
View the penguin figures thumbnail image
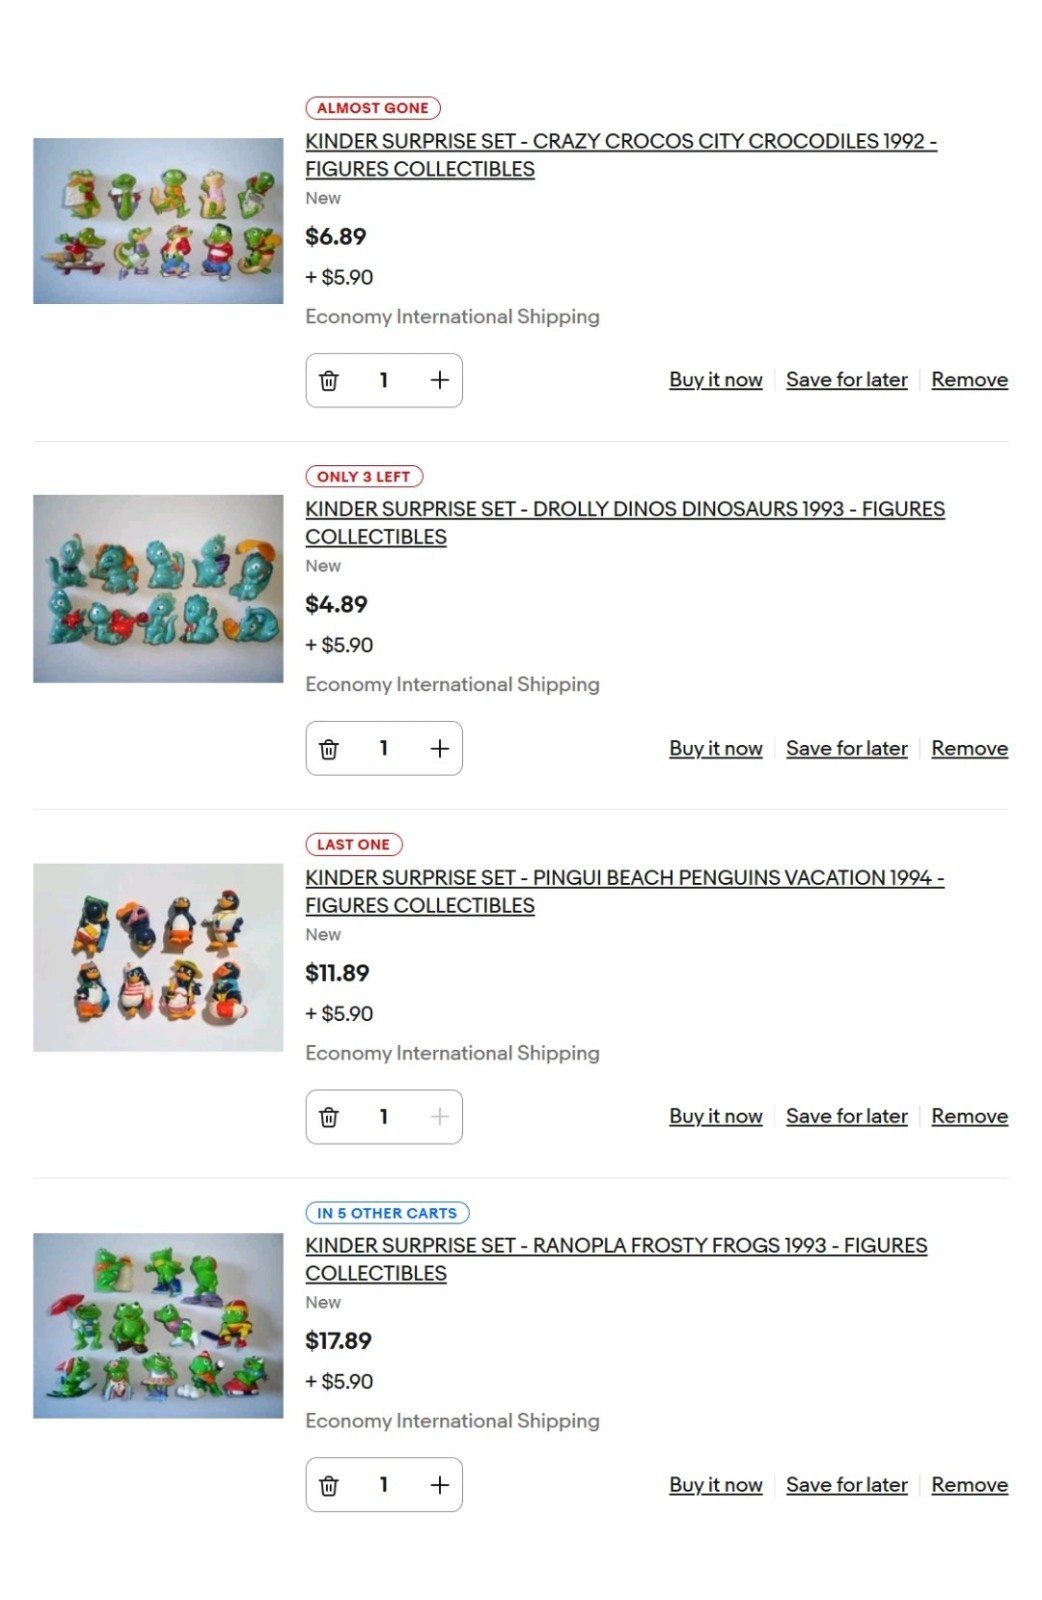point(158,958)
